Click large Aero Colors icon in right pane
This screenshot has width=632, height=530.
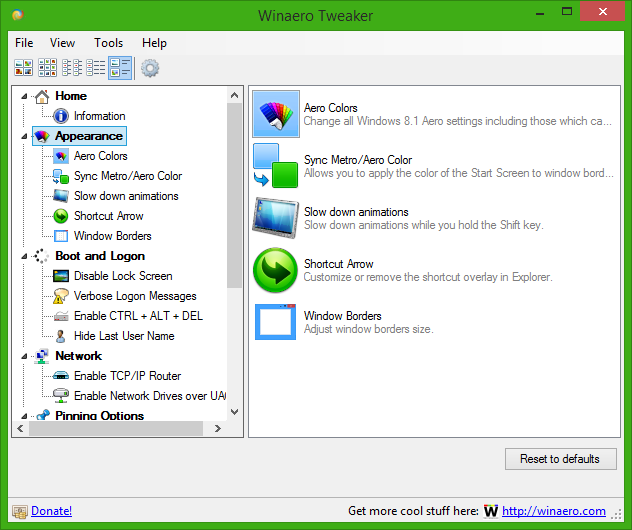point(276,114)
